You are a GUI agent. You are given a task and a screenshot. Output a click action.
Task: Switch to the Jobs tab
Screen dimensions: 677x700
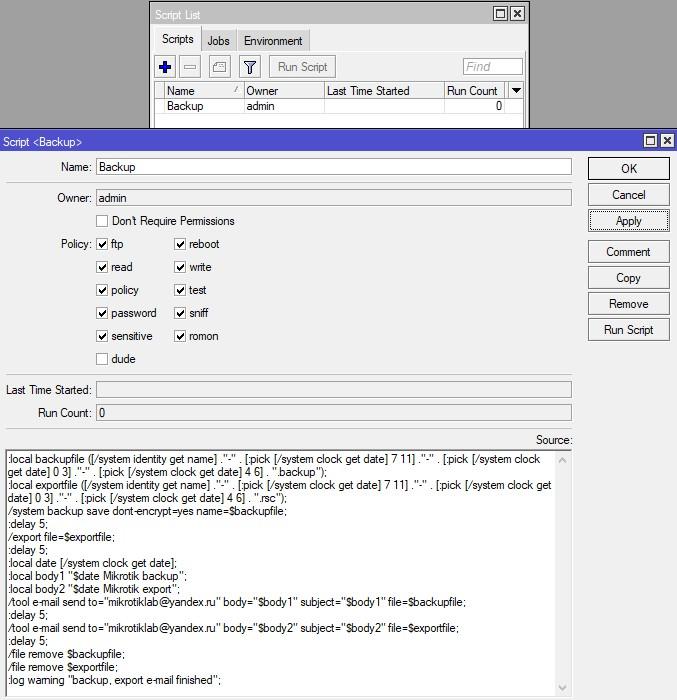[218, 41]
